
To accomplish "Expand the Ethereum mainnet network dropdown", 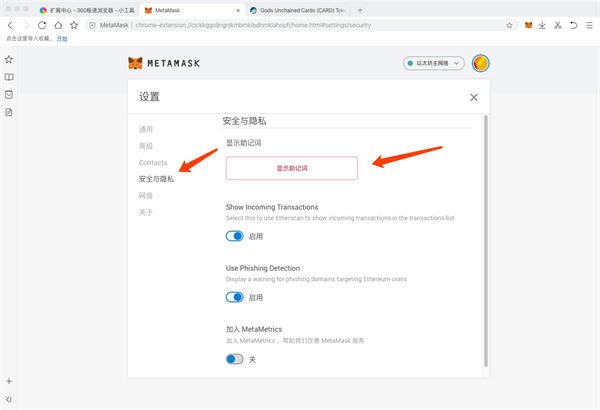I will (x=434, y=63).
